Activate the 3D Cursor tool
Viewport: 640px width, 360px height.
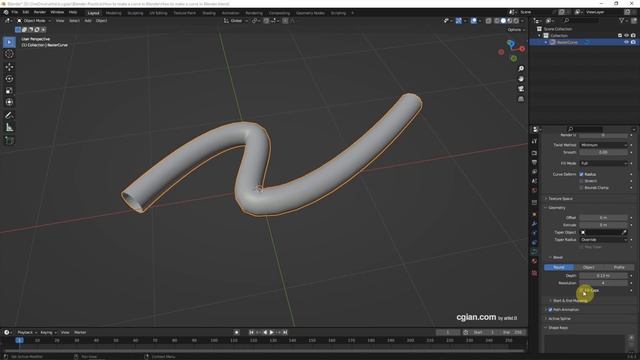(x=9, y=54)
